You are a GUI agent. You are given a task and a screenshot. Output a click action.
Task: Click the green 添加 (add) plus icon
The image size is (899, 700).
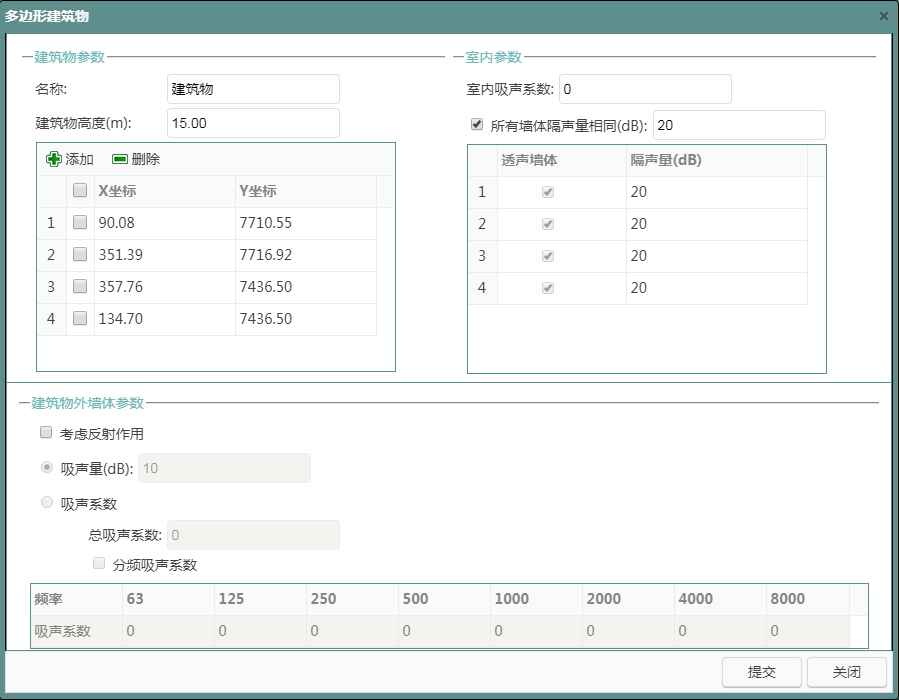click(x=54, y=159)
